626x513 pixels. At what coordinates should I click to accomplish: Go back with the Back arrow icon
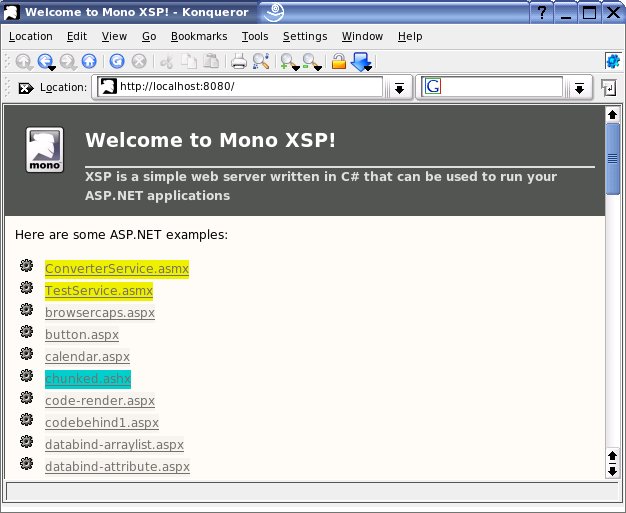pos(45,61)
